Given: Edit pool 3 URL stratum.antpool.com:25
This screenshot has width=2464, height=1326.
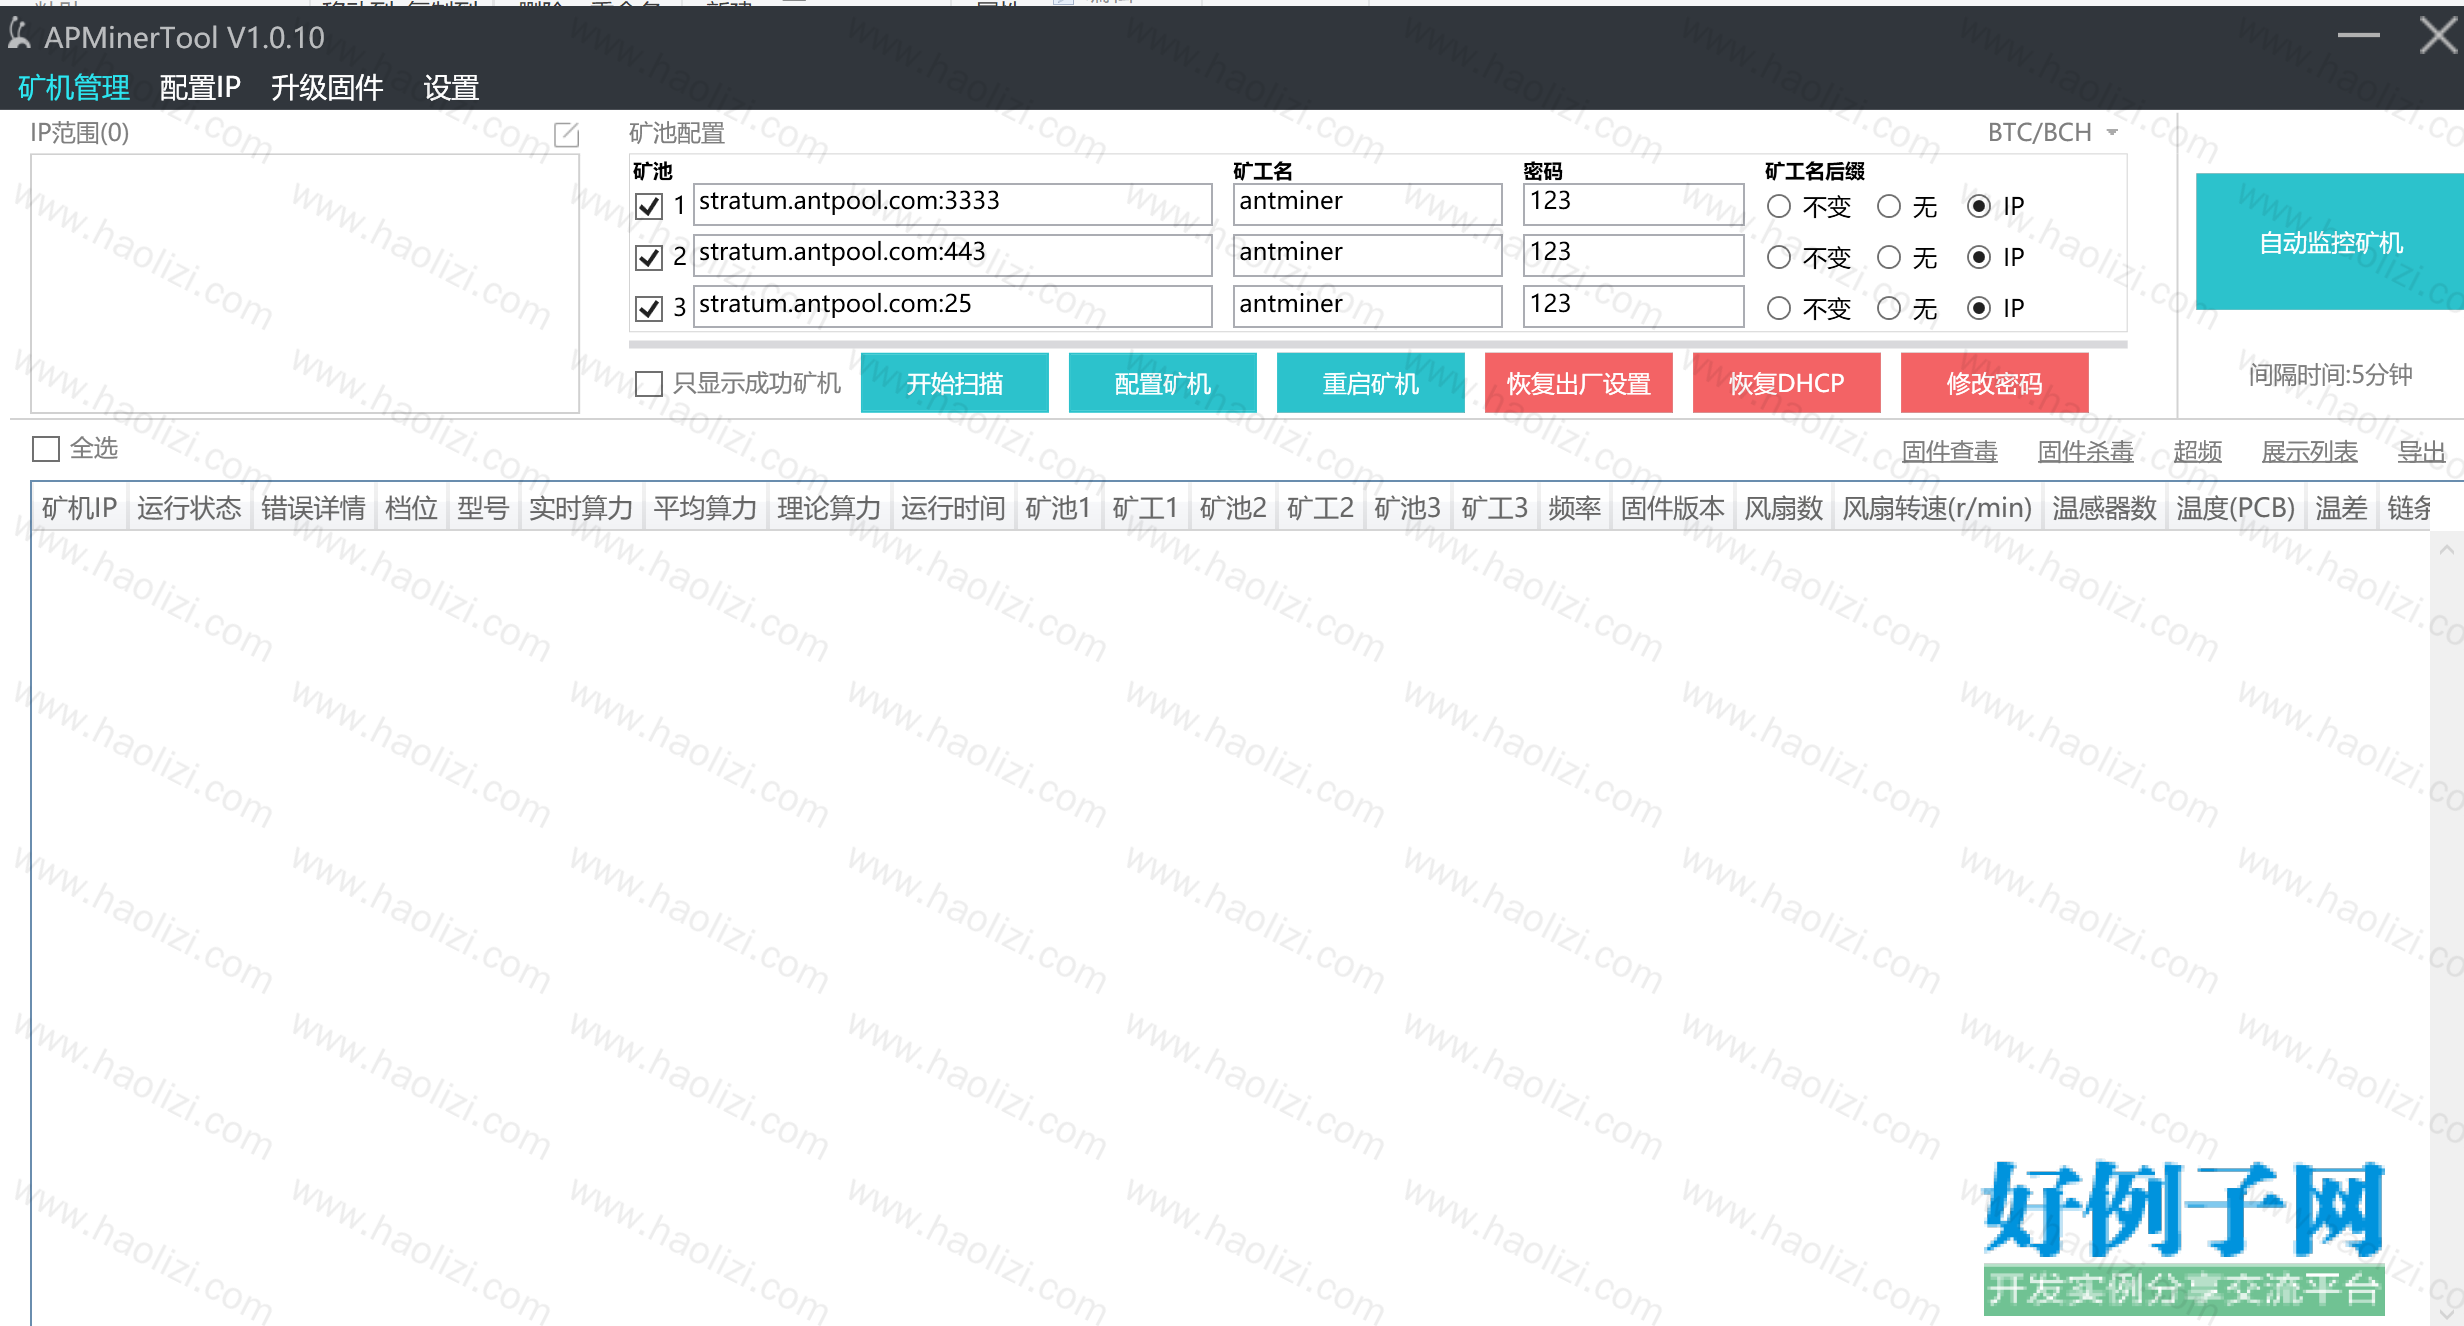Looking at the screenshot, I should [952, 306].
